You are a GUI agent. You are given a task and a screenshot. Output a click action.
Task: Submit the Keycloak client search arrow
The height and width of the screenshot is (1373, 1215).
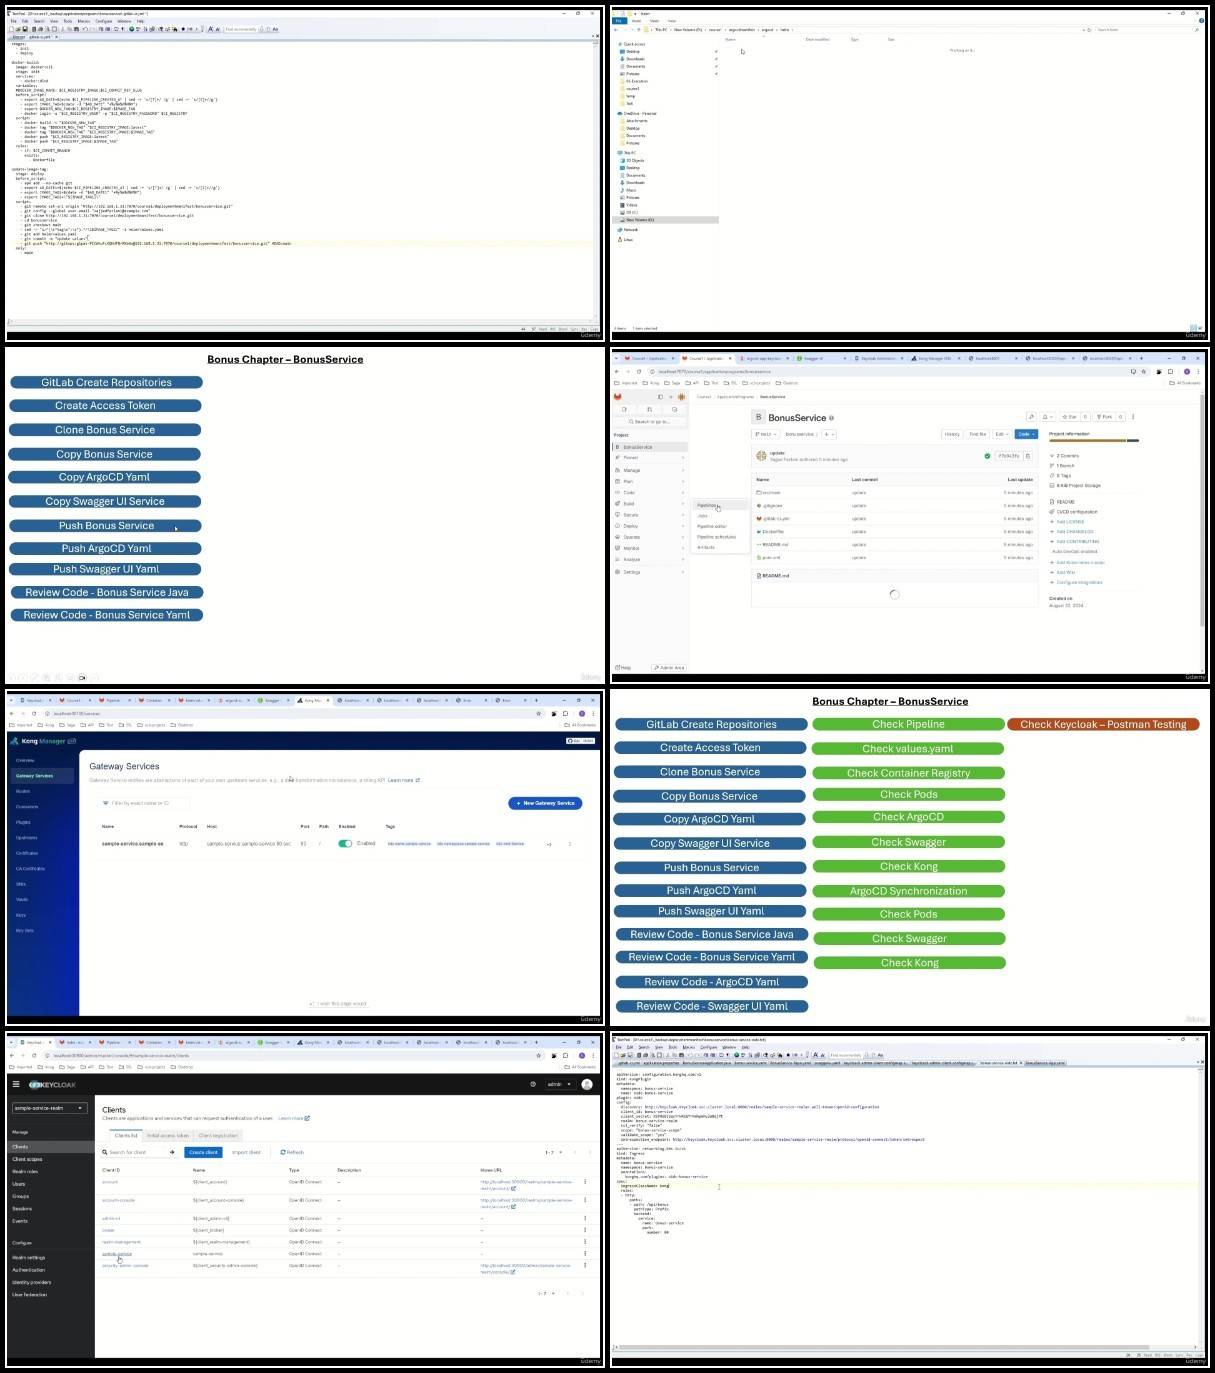(172, 1152)
